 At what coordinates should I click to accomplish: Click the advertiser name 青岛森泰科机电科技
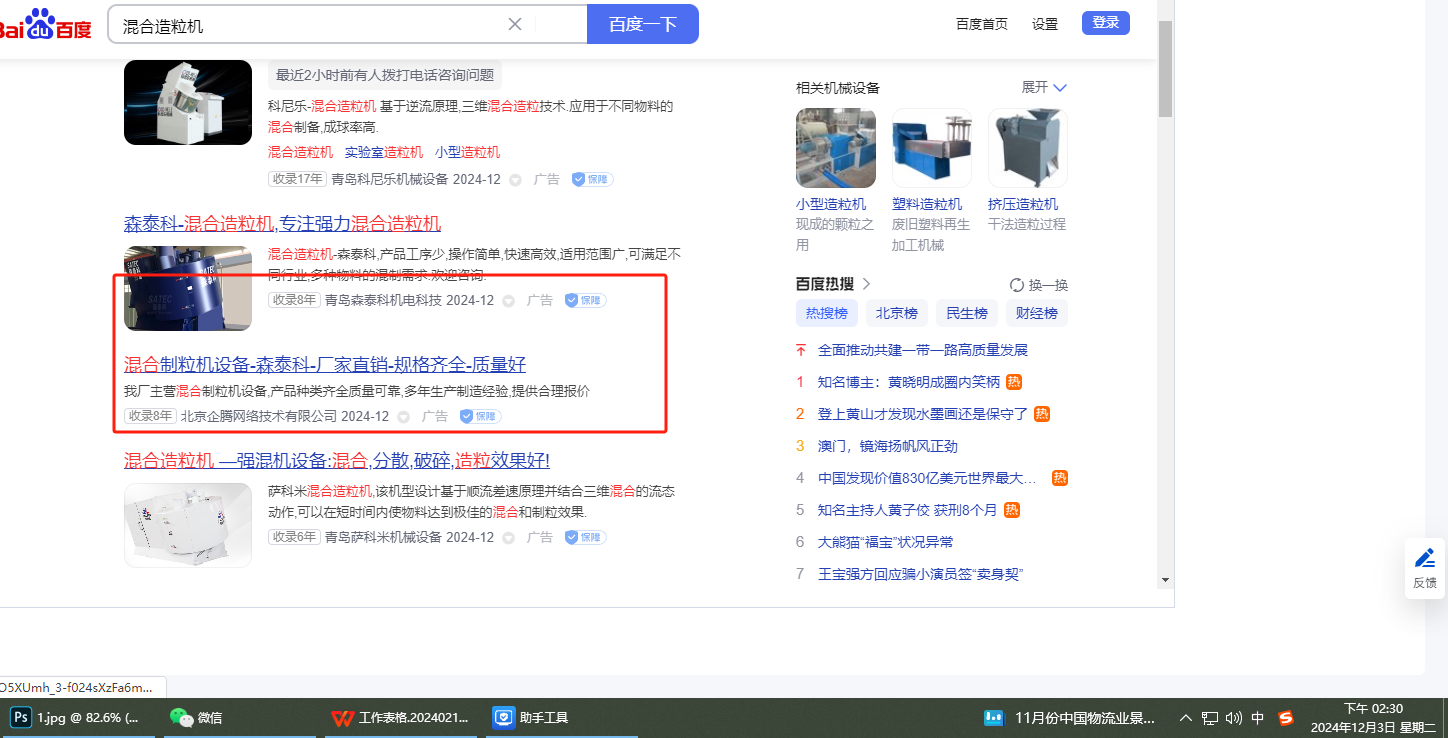click(x=383, y=300)
